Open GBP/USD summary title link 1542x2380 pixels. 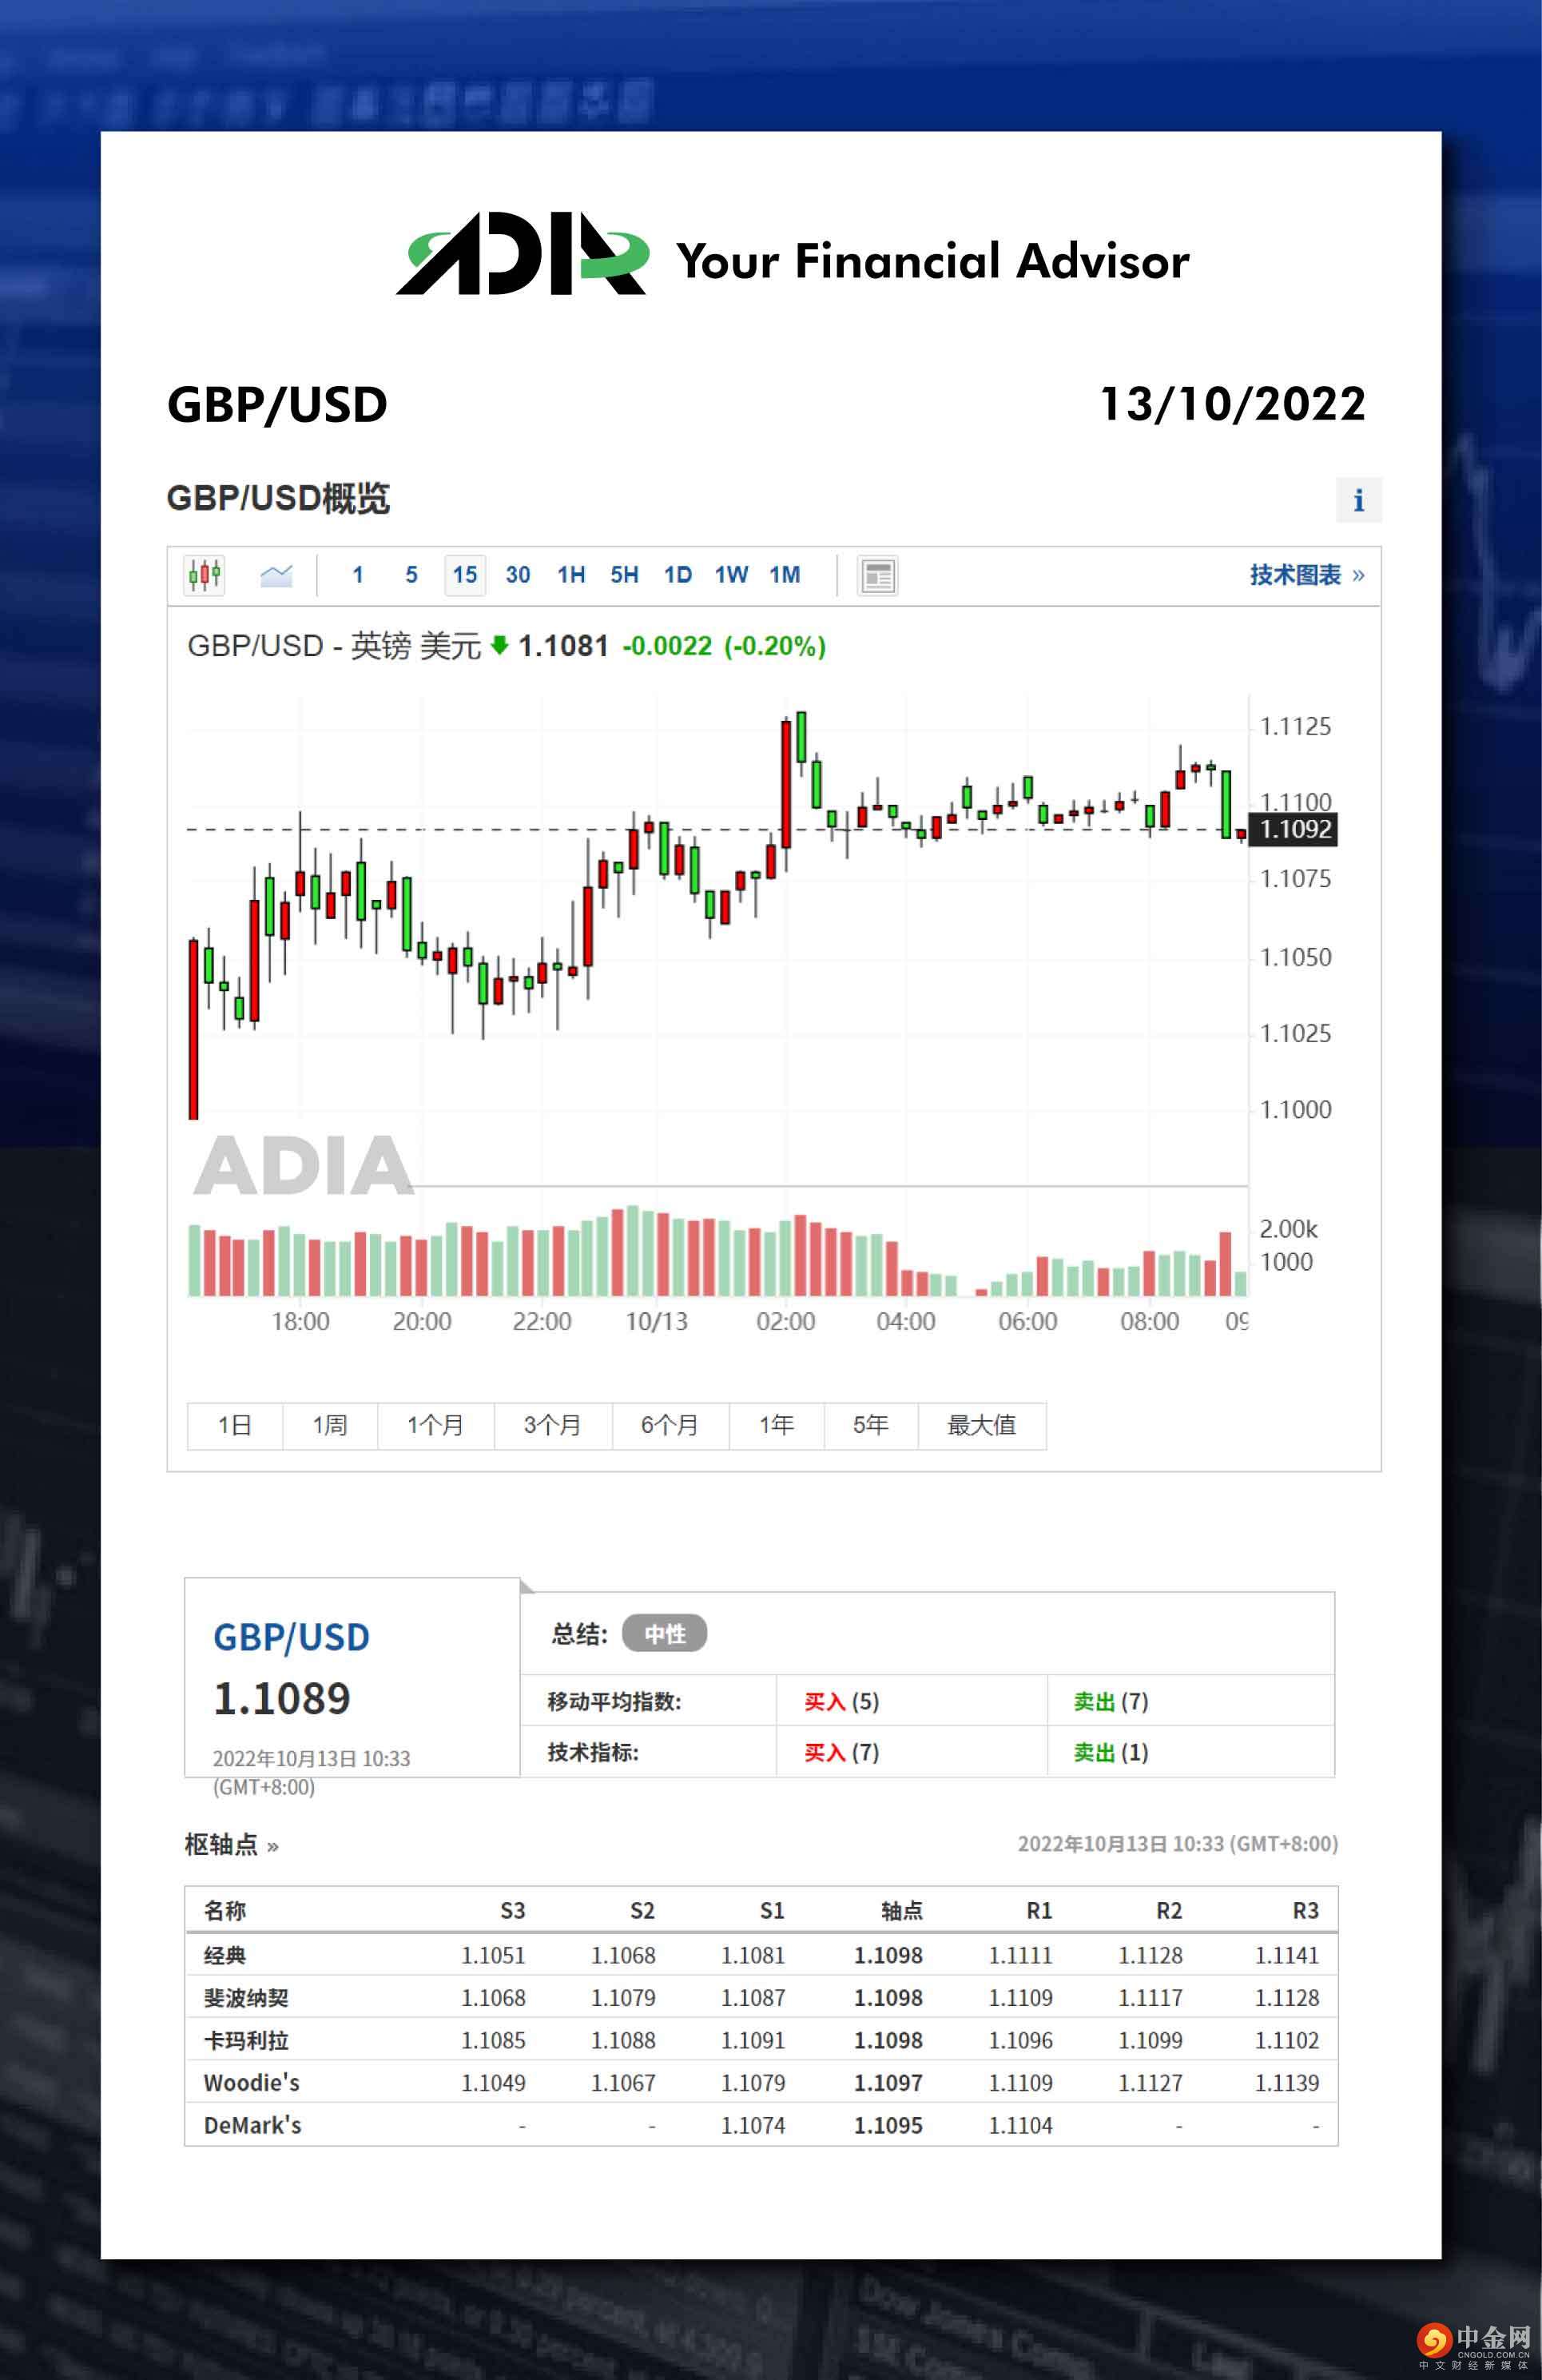click(x=291, y=1637)
